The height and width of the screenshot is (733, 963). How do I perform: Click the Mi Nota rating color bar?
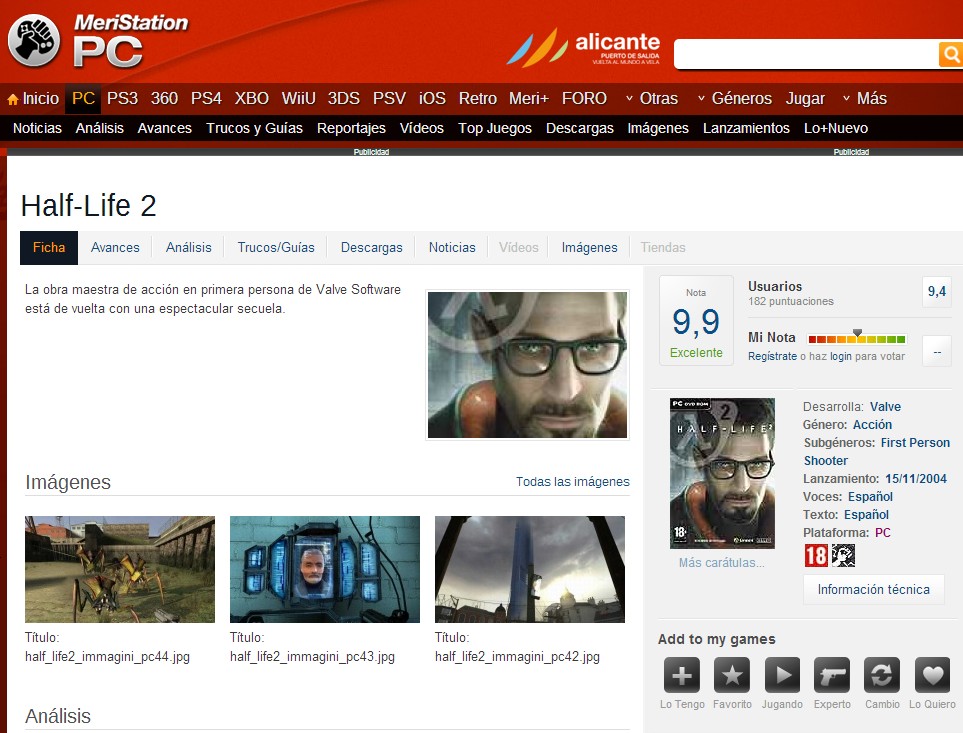[x=857, y=339]
